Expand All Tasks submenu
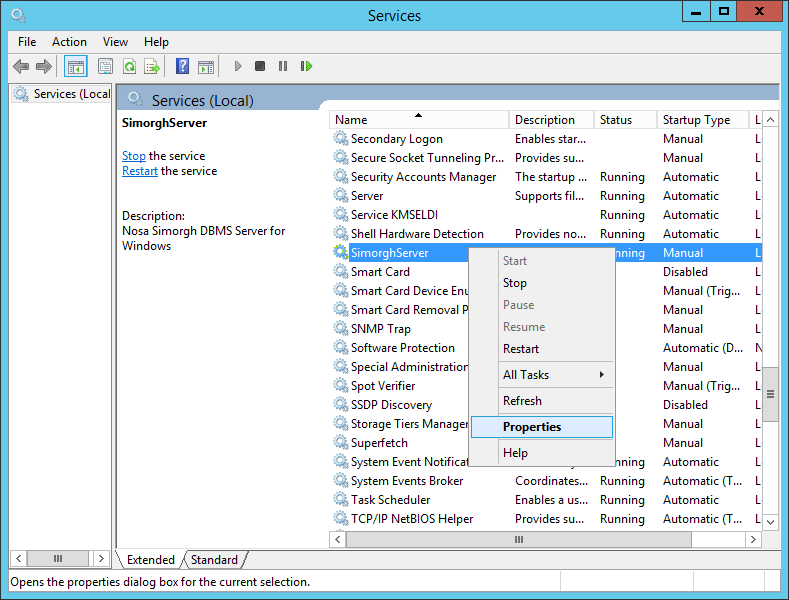 click(x=542, y=374)
